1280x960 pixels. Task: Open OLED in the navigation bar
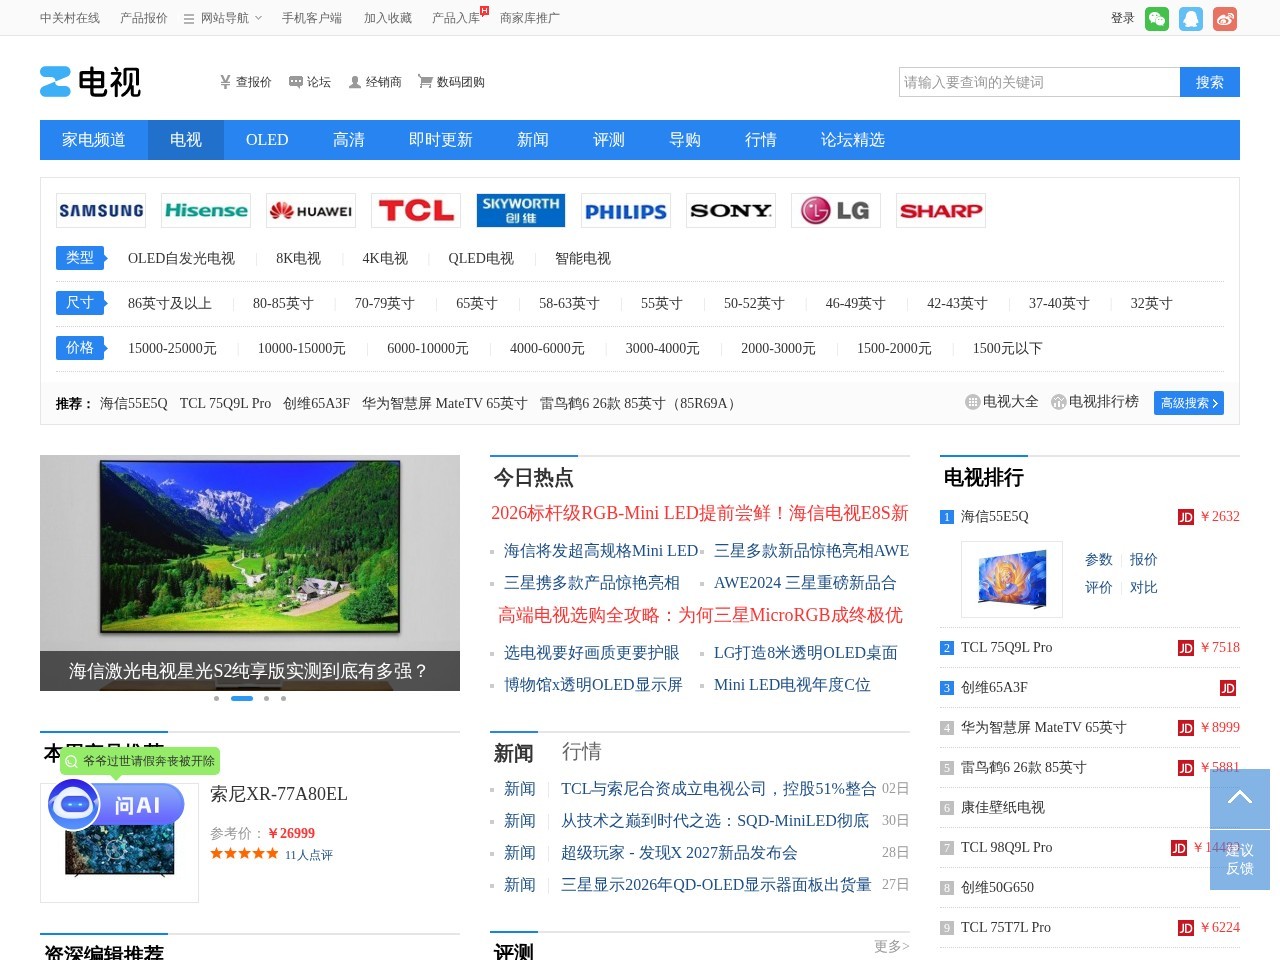[267, 140]
